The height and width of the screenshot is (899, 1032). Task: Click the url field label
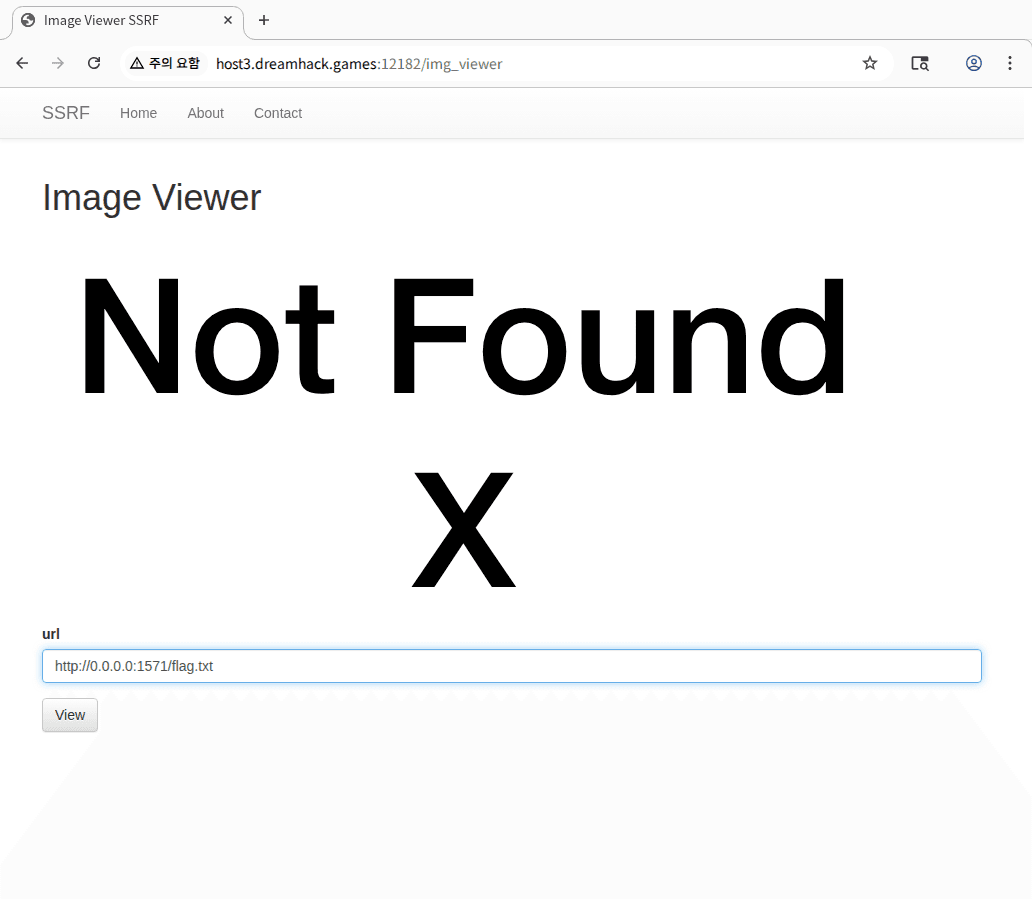pyautogui.click(x=51, y=634)
